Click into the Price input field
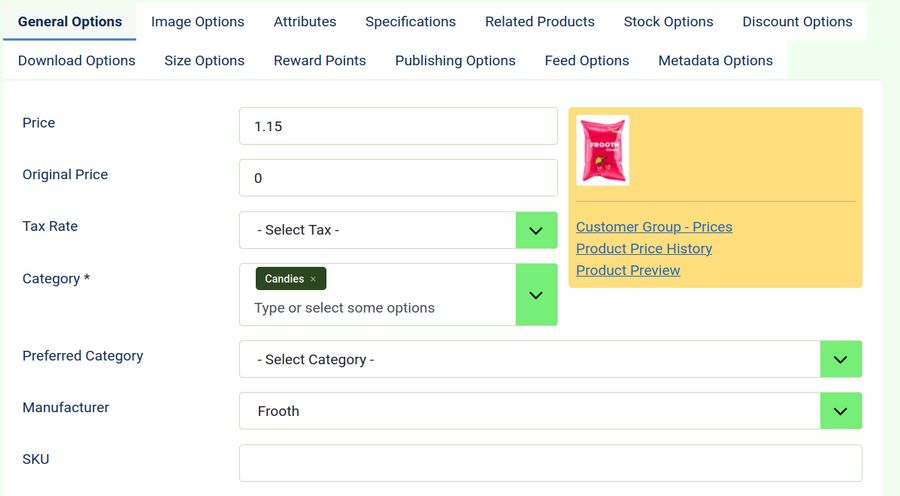This screenshot has width=900, height=496. coord(398,126)
